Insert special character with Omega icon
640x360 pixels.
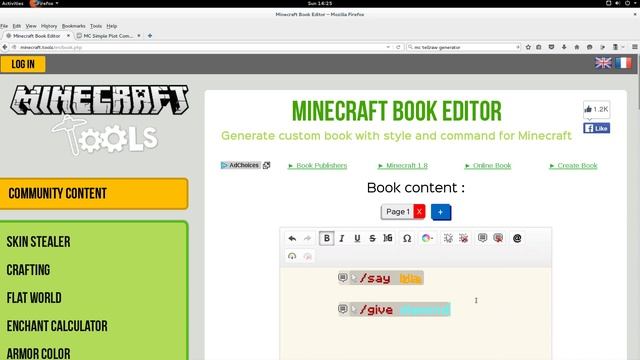click(407, 238)
